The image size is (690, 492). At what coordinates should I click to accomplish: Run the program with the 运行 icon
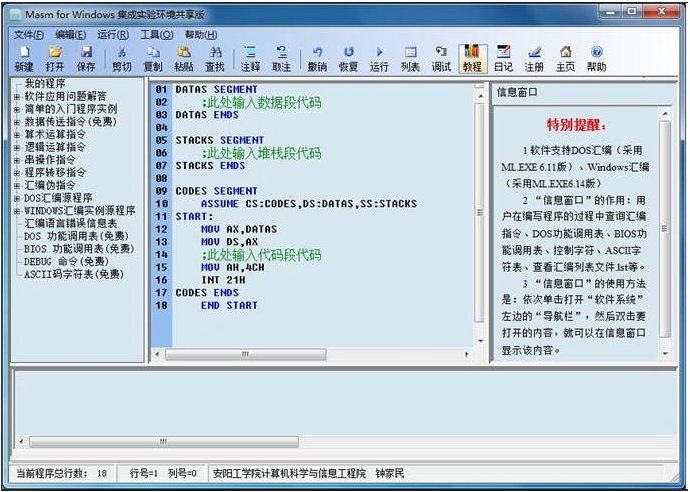[379, 59]
